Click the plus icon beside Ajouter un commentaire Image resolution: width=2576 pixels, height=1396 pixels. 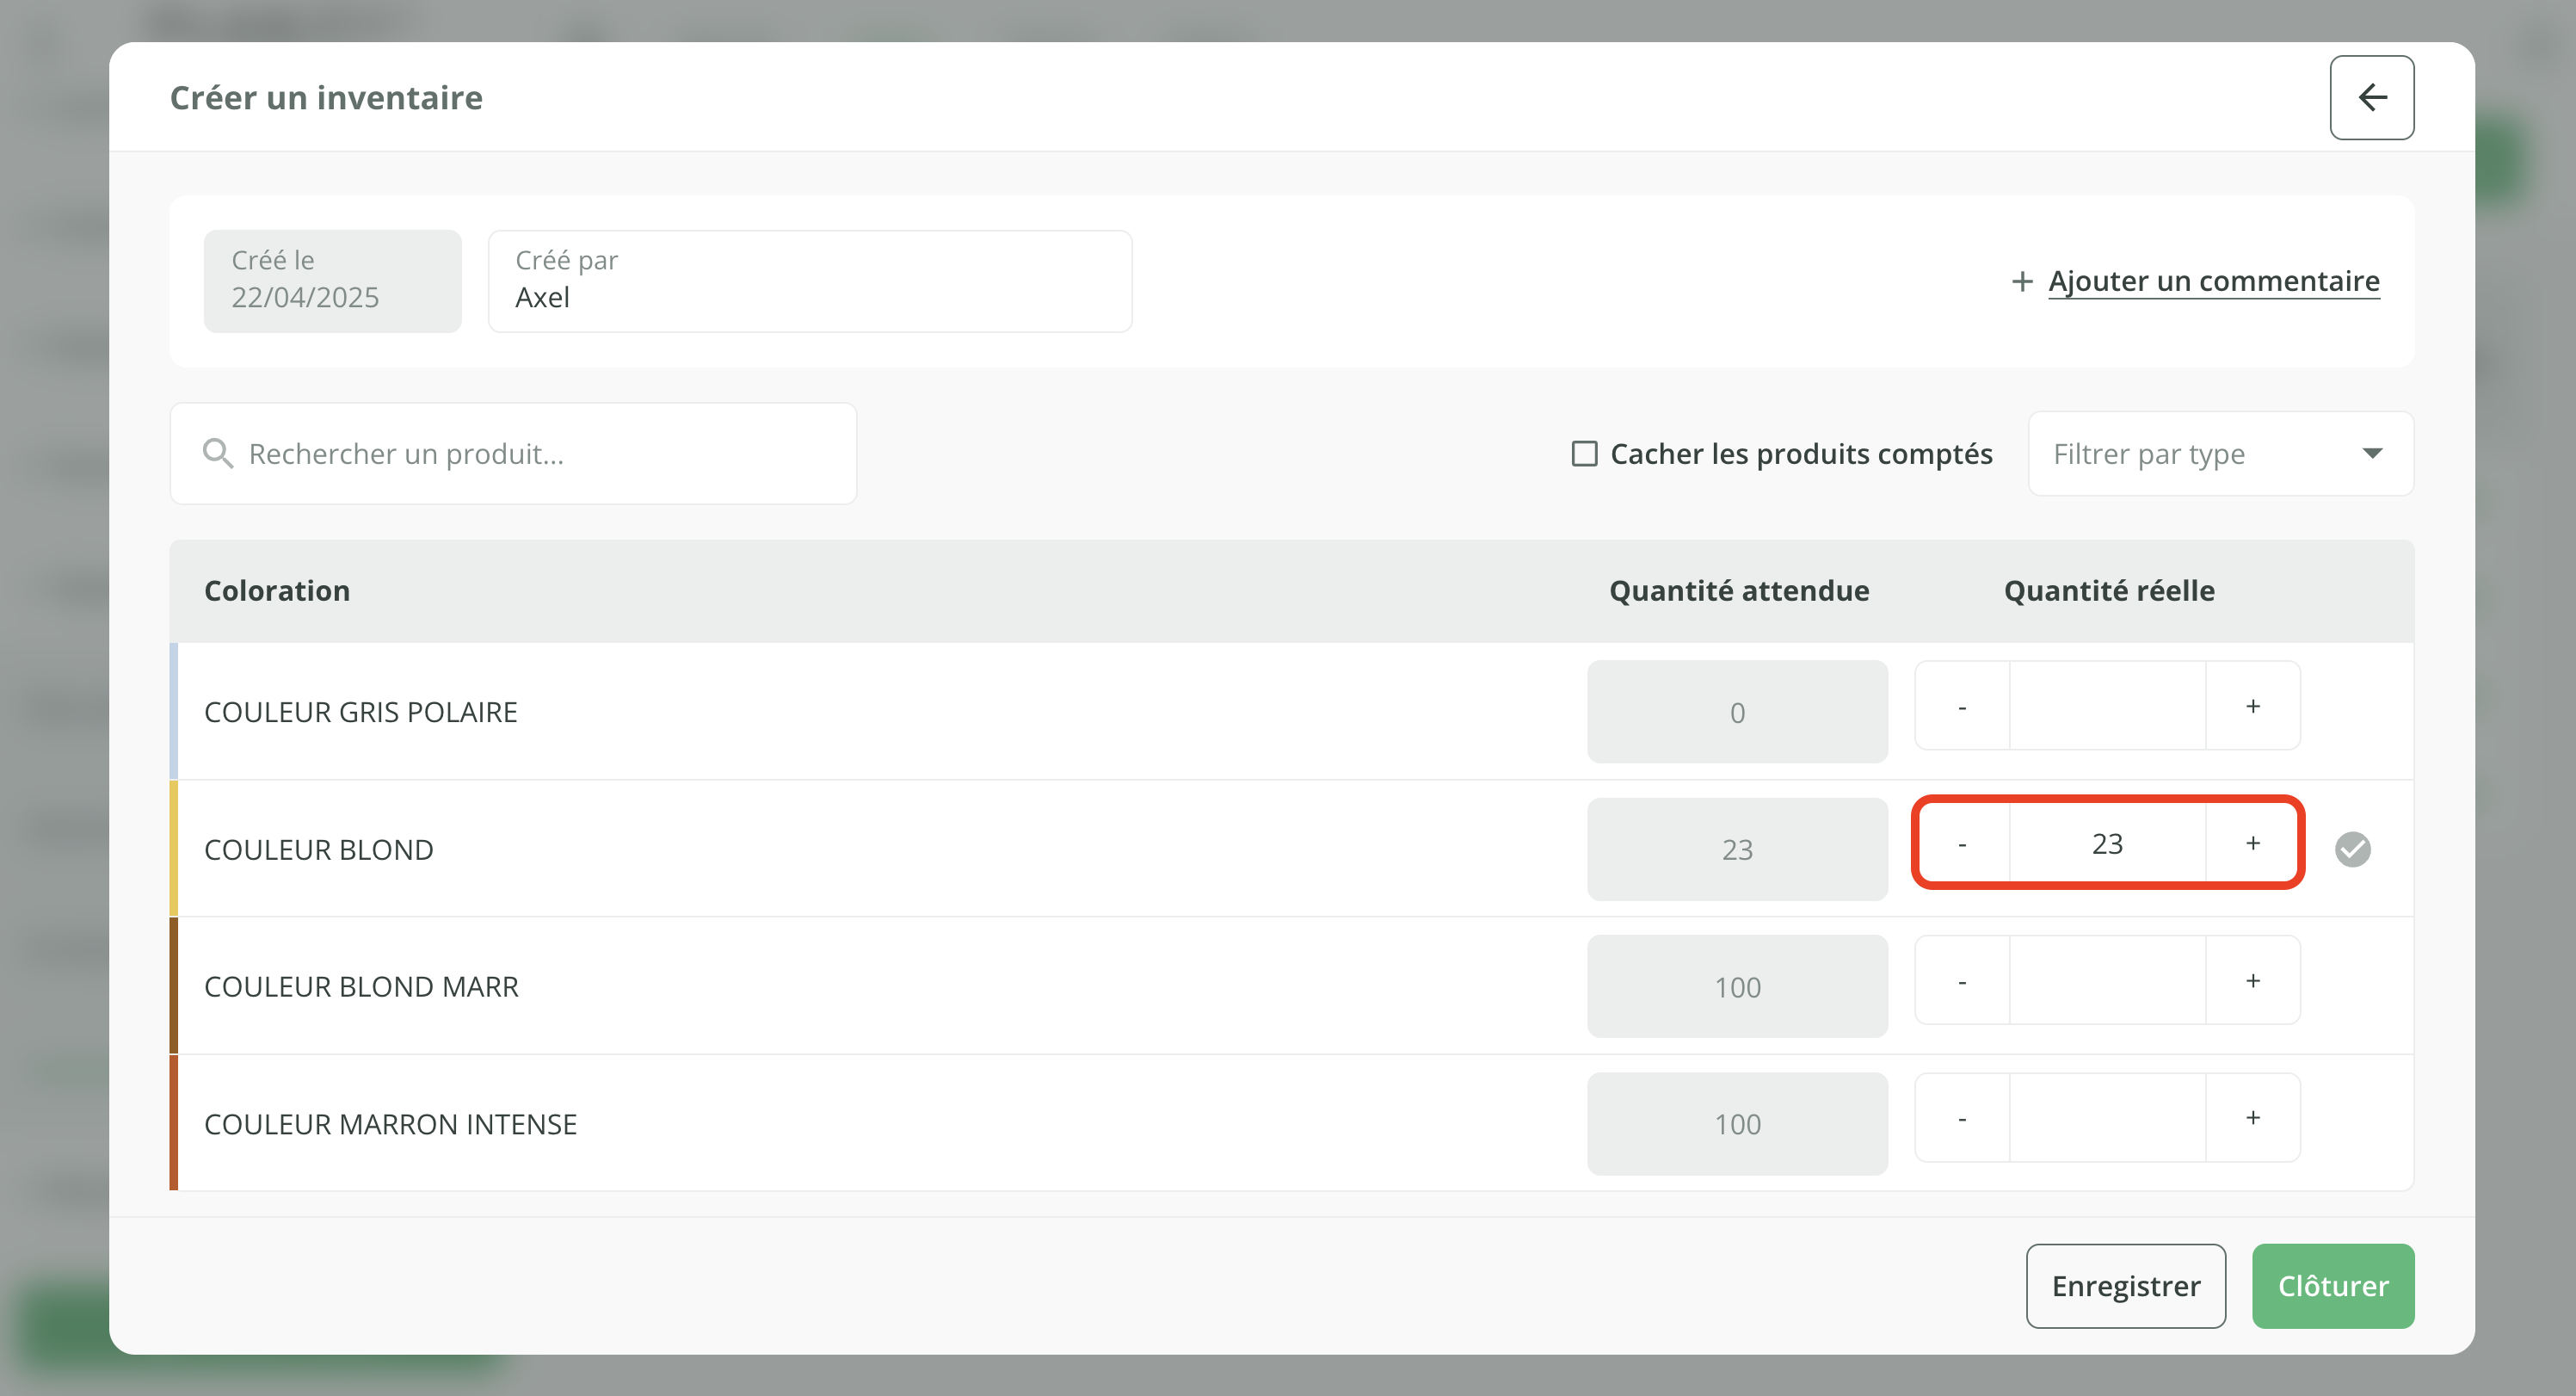pyautogui.click(x=2021, y=282)
